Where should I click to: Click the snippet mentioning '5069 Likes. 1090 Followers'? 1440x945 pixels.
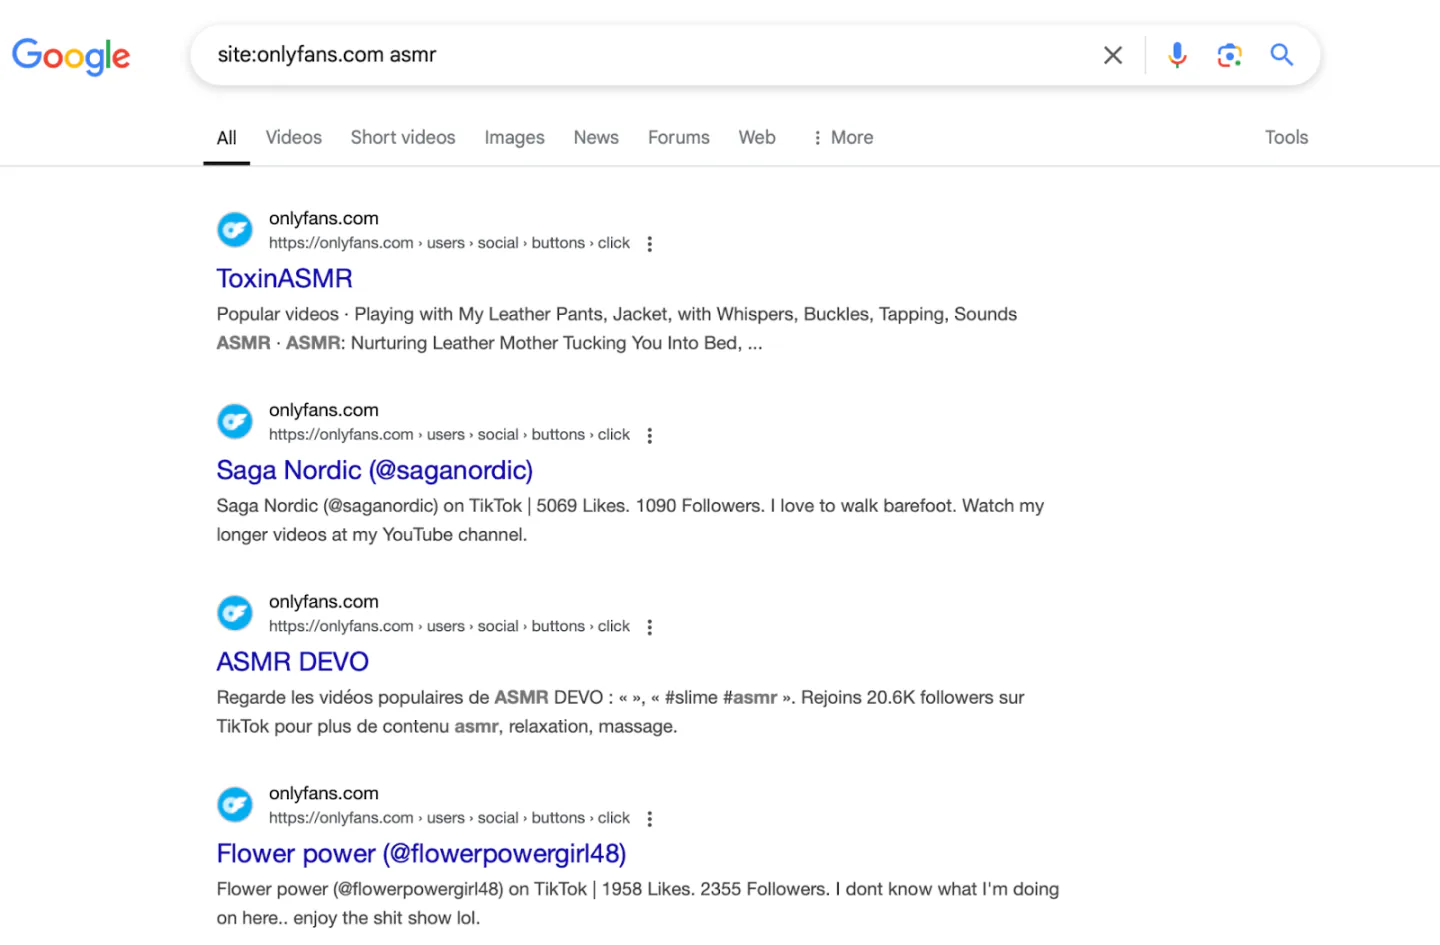click(x=630, y=521)
